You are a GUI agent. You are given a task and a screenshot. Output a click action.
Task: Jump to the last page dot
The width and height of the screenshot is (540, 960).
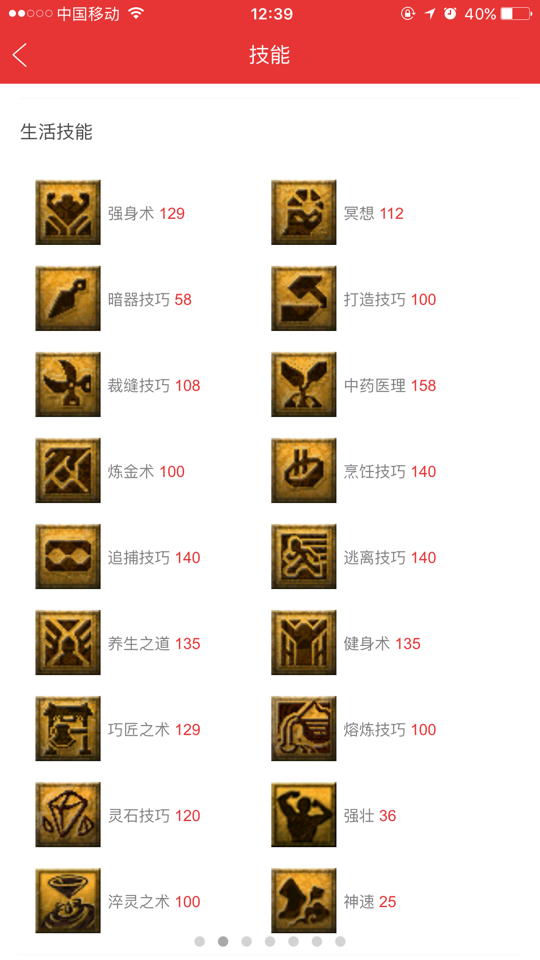point(340,941)
